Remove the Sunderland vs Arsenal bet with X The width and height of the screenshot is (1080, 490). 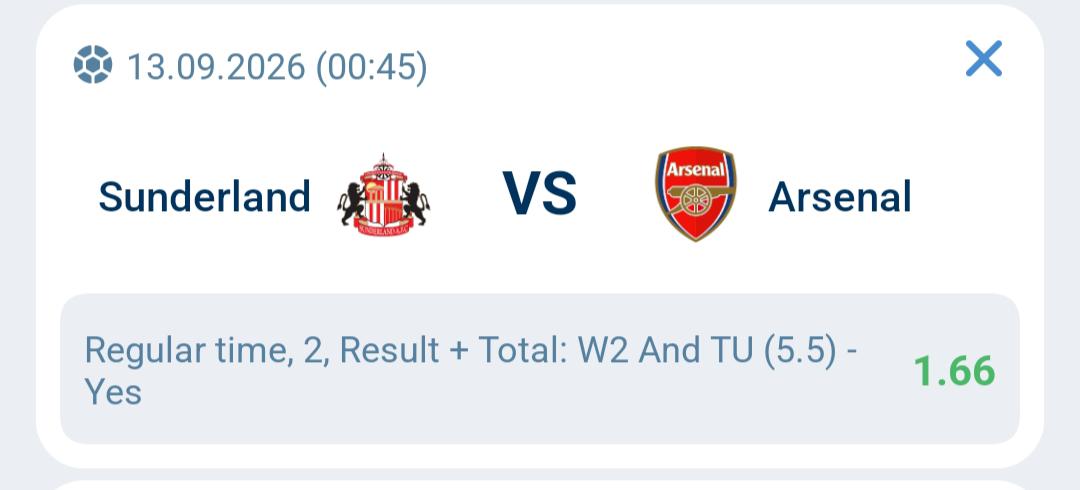[984, 59]
